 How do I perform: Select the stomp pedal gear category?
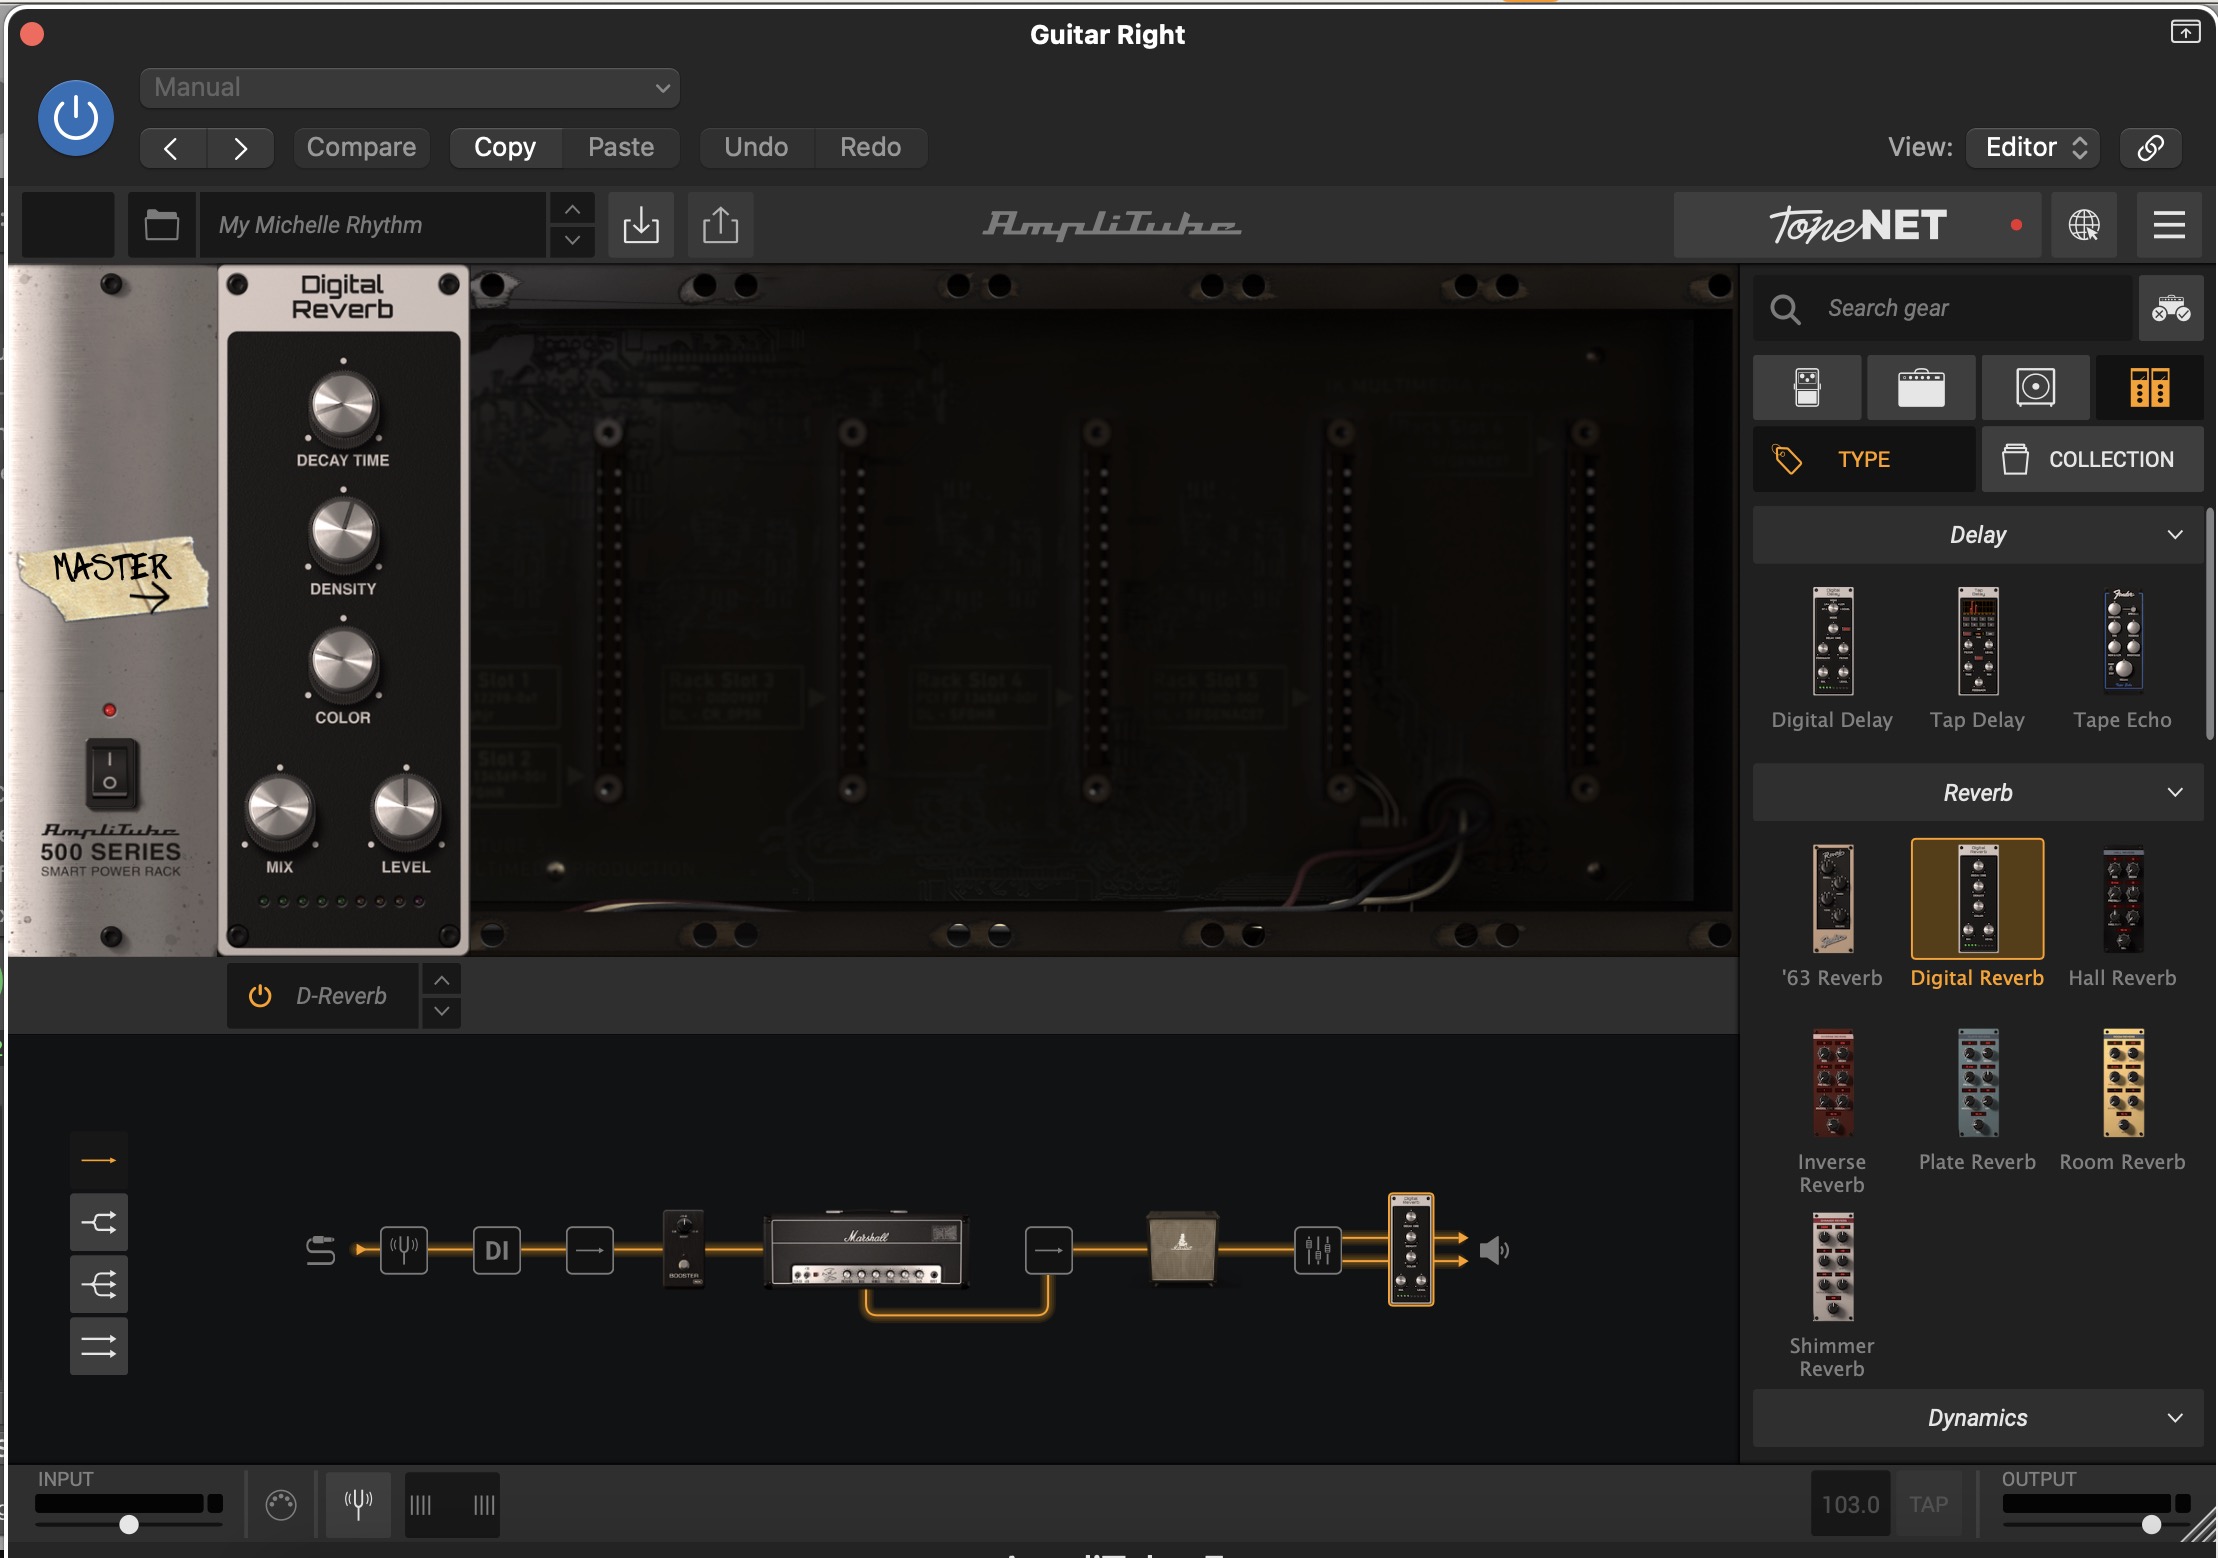tap(1807, 387)
